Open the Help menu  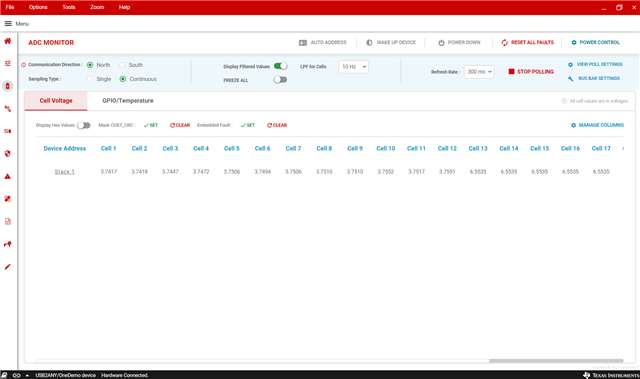[x=124, y=7]
